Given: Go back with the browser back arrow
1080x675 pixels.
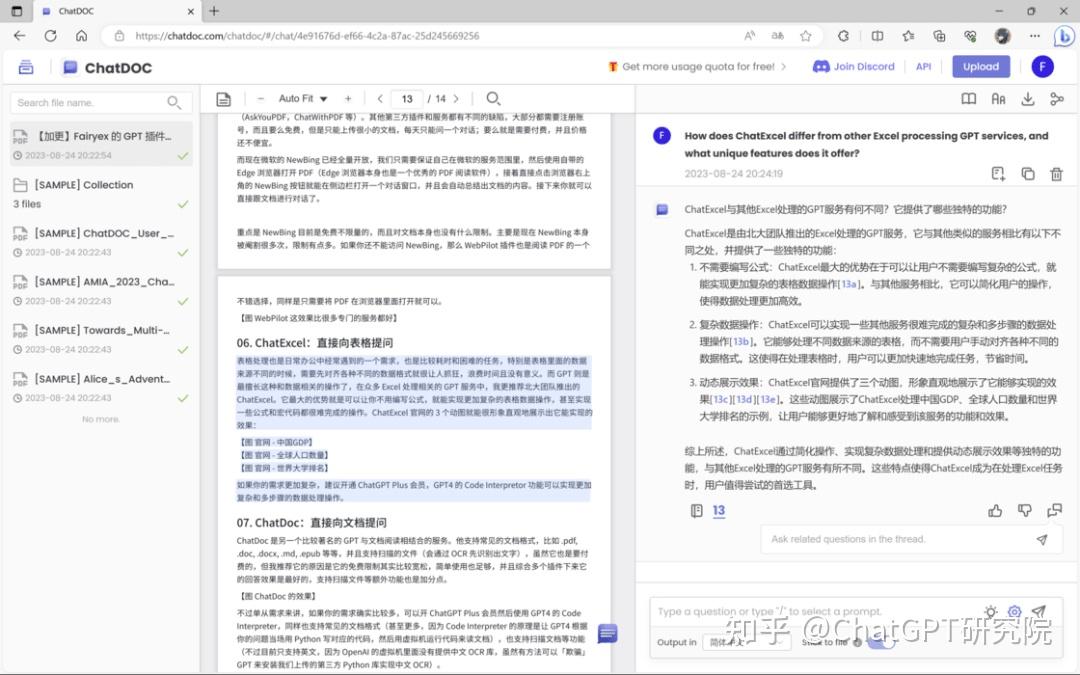Looking at the screenshot, I should [x=19, y=36].
